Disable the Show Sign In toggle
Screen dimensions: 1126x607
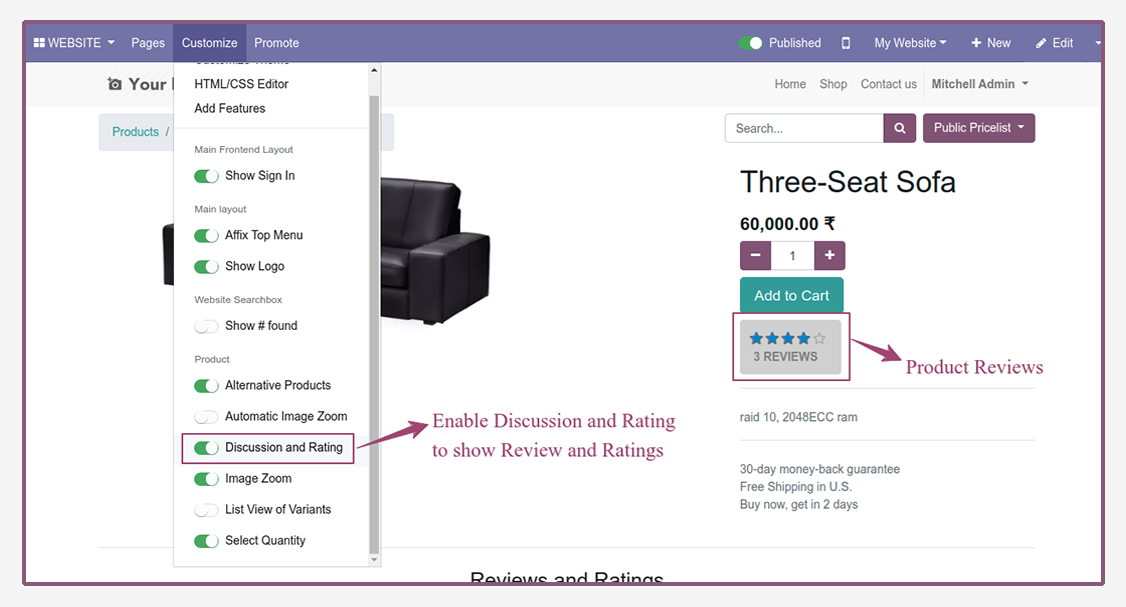coord(206,176)
